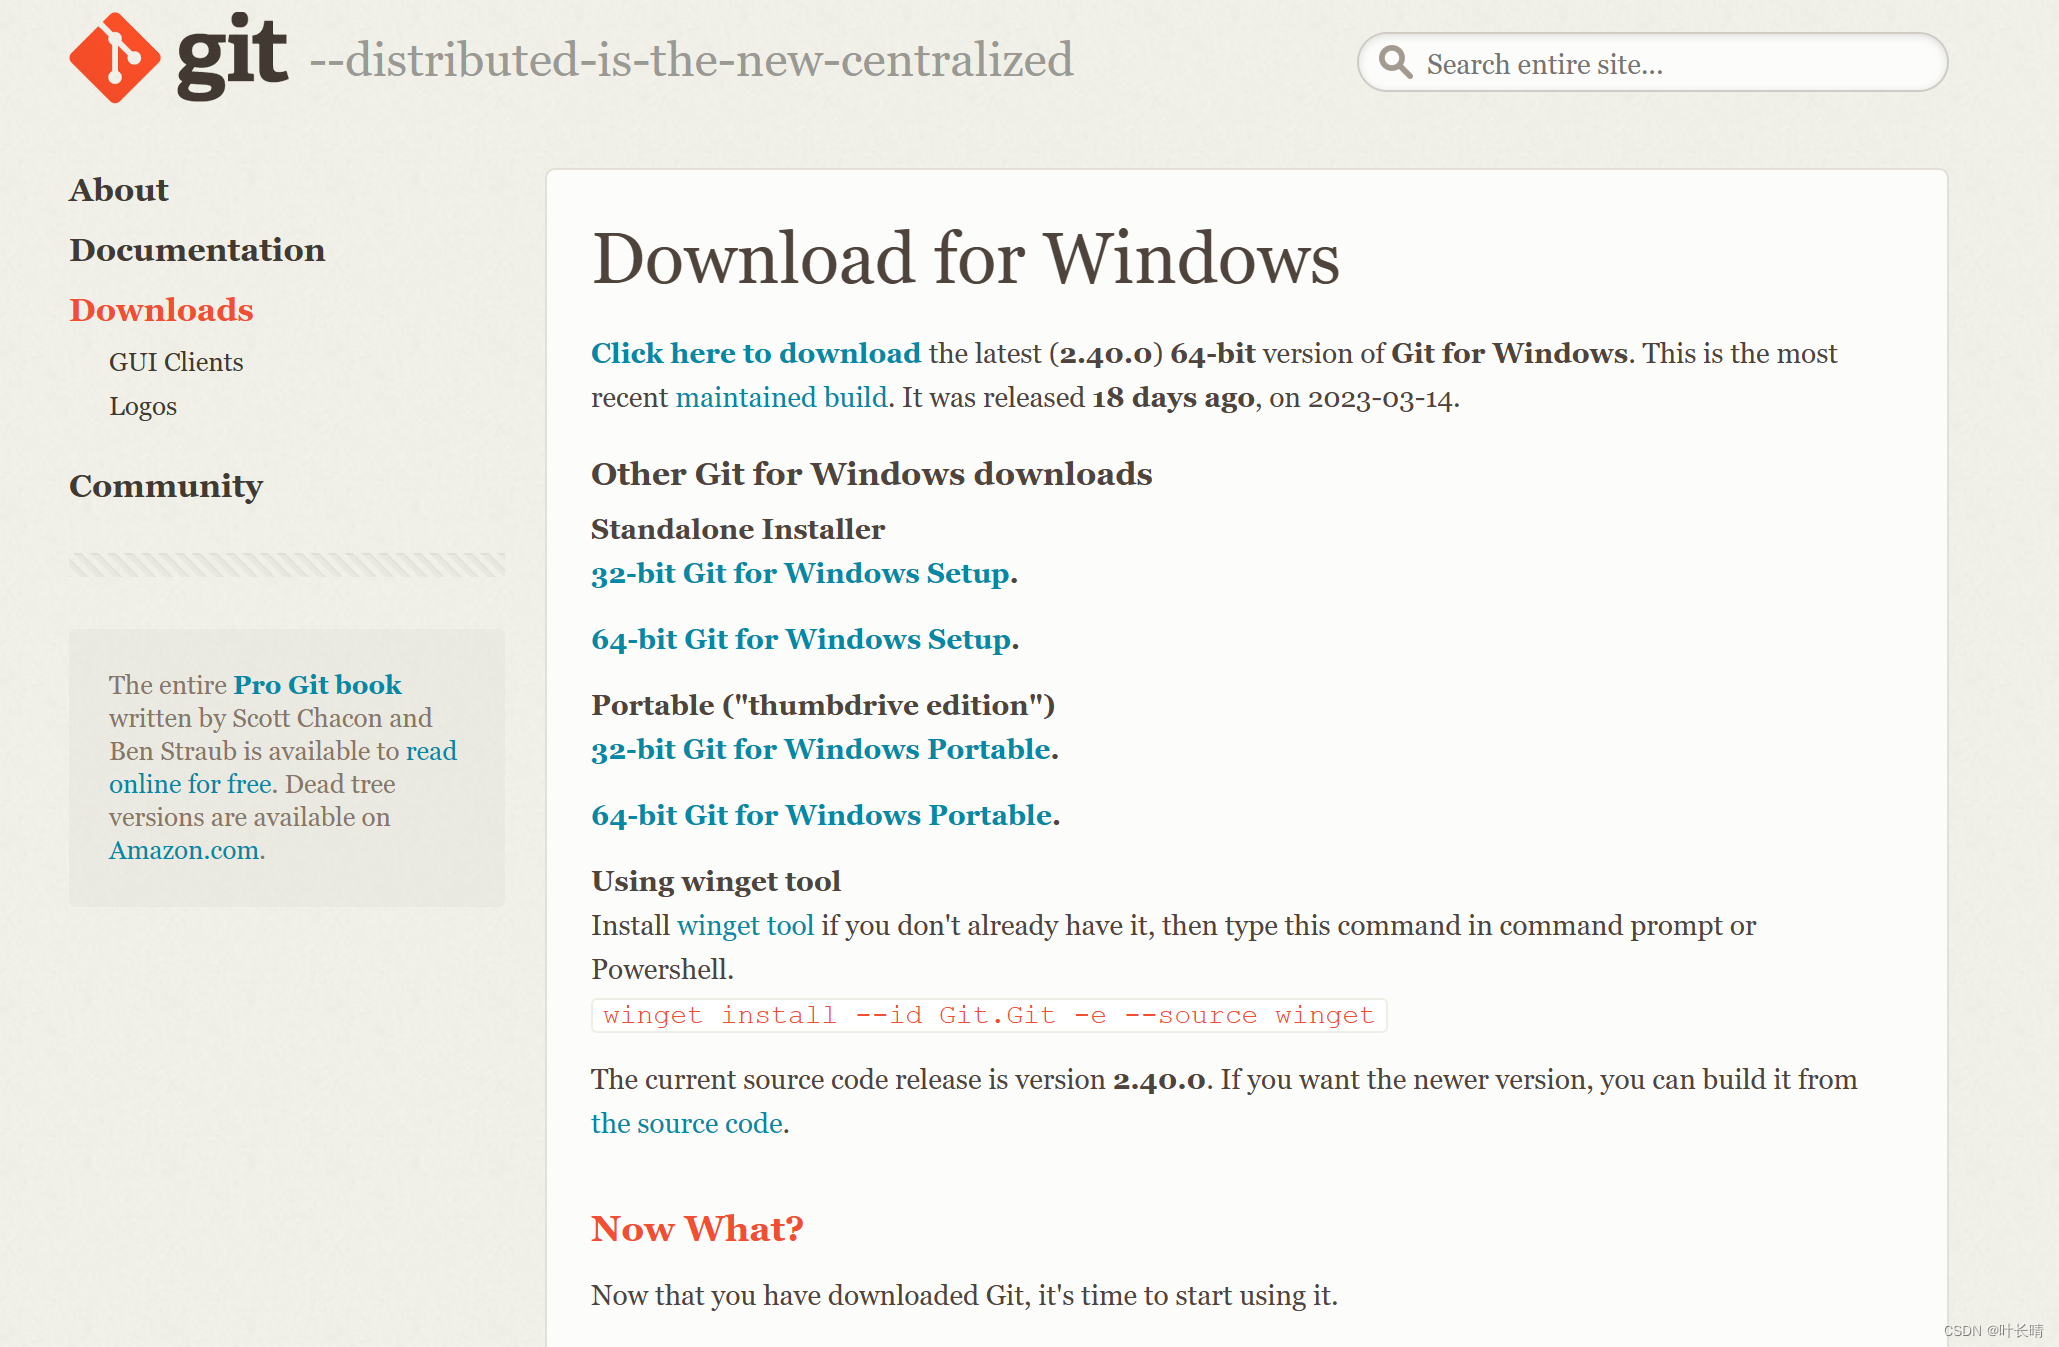This screenshot has height=1347, width=2059.
Task: Open Logos submenu item
Action: click(143, 407)
